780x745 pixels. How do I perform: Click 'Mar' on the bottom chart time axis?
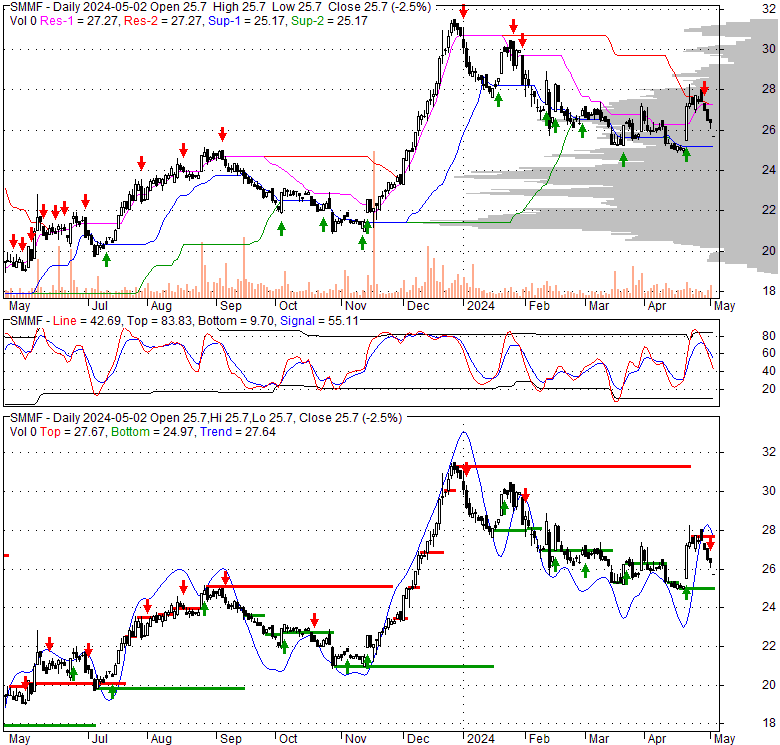(599, 739)
